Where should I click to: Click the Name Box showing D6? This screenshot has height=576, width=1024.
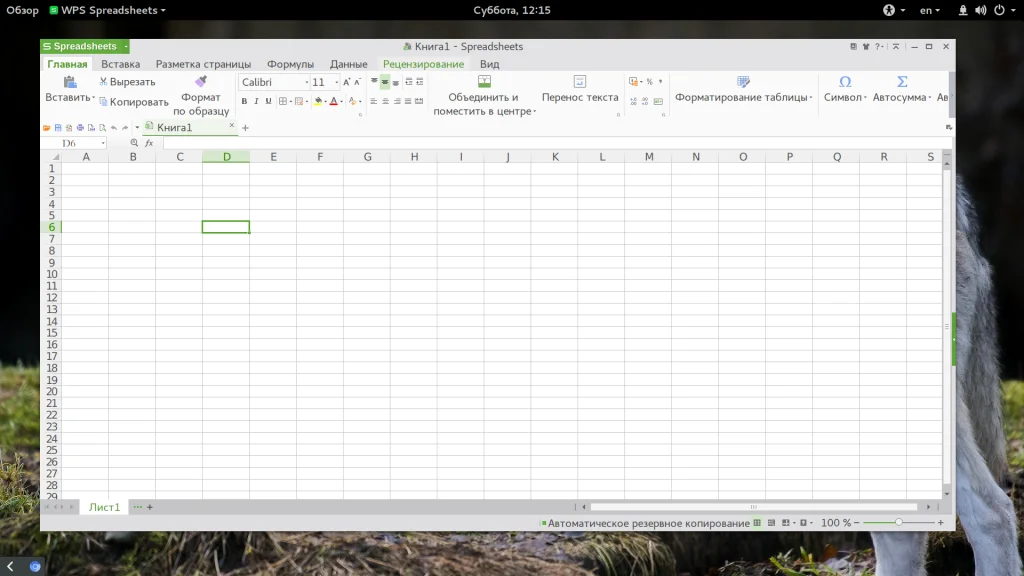(x=70, y=143)
